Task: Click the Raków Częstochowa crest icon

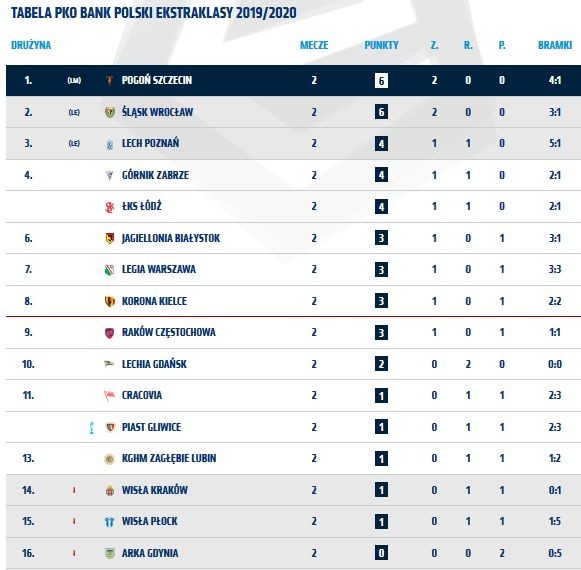Action: (x=110, y=333)
